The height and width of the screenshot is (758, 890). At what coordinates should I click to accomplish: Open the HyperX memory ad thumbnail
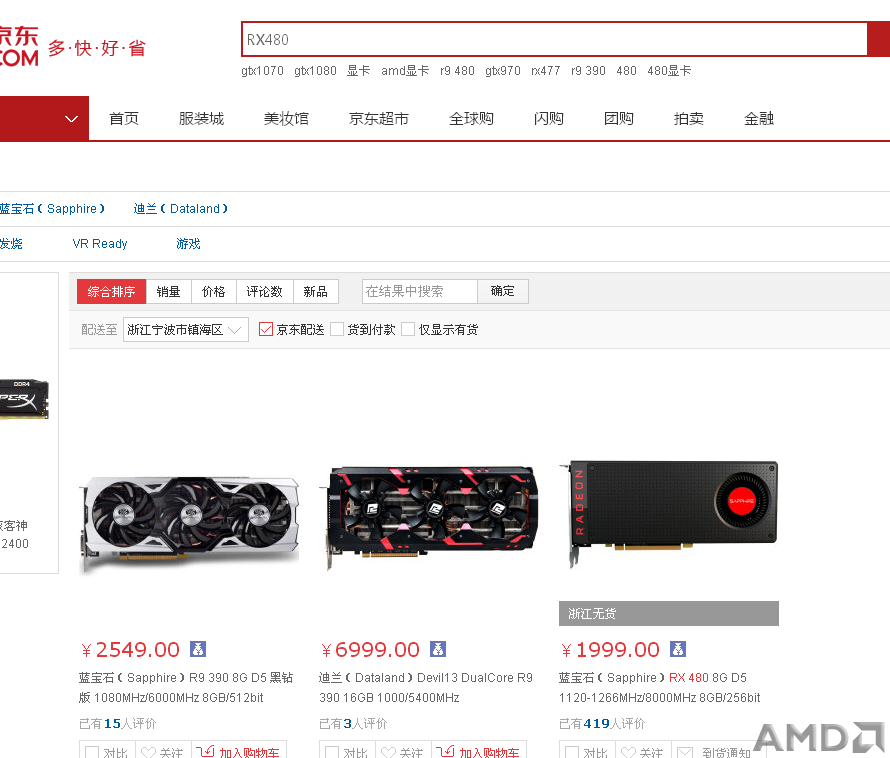pos(24,400)
